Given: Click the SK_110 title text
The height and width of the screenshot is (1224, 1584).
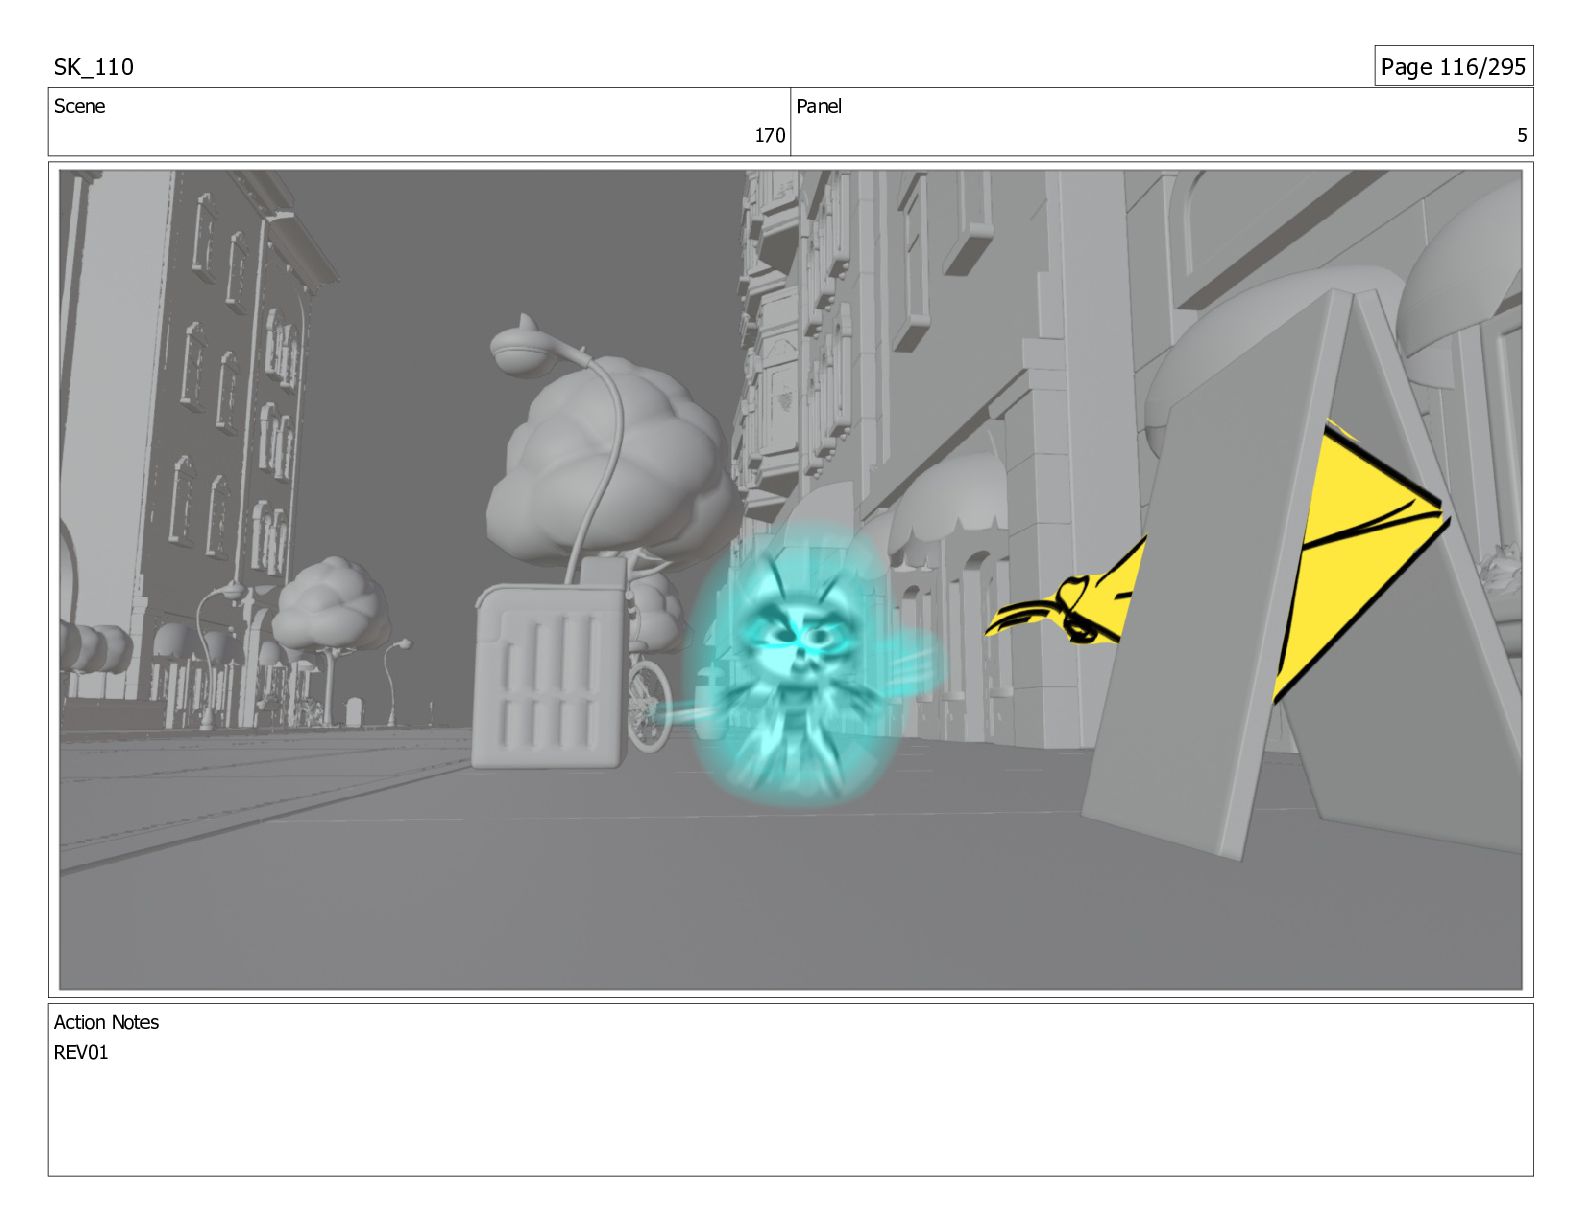Looking at the screenshot, I should pyautogui.click(x=93, y=67).
